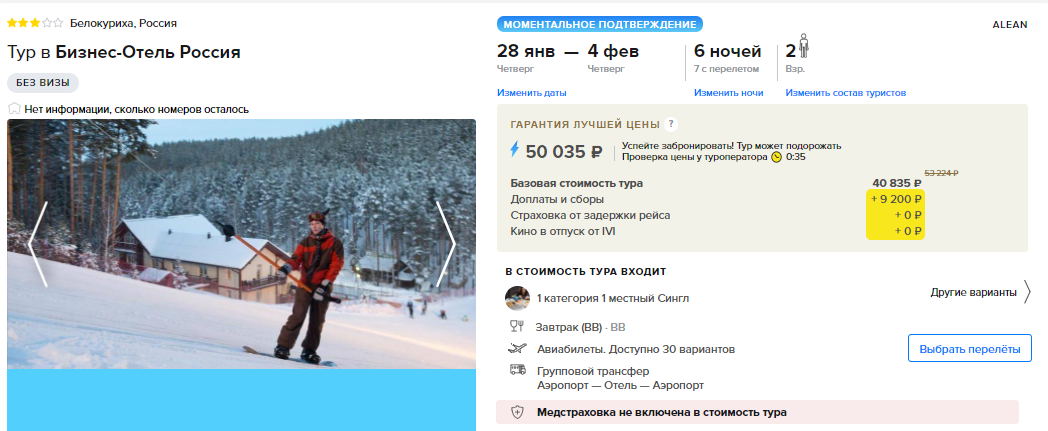Click the lightning bolt icon beside price
1048x431 pixels.
tap(514, 150)
